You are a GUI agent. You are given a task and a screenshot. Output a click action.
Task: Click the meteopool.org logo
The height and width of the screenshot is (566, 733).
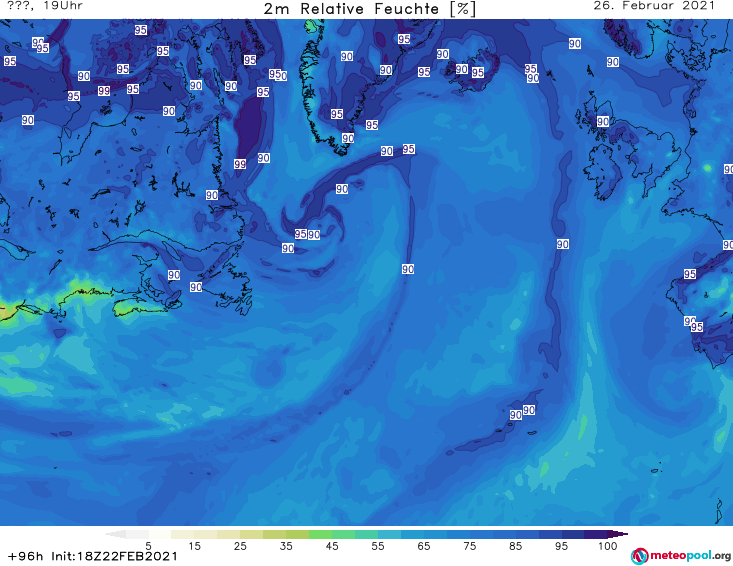pyautogui.click(x=681, y=556)
